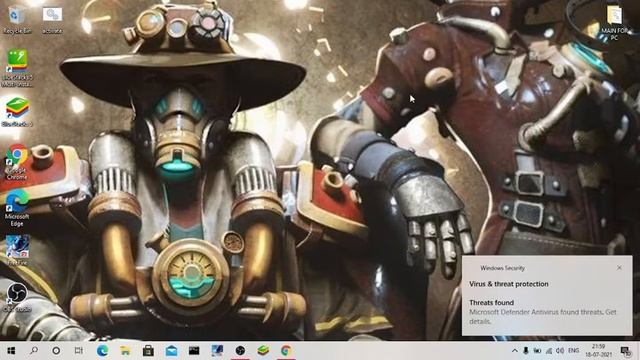Open the Free Fire desktop shortcut
The image size is (640, 360).
pyautogui.click(x=17, y=251)
